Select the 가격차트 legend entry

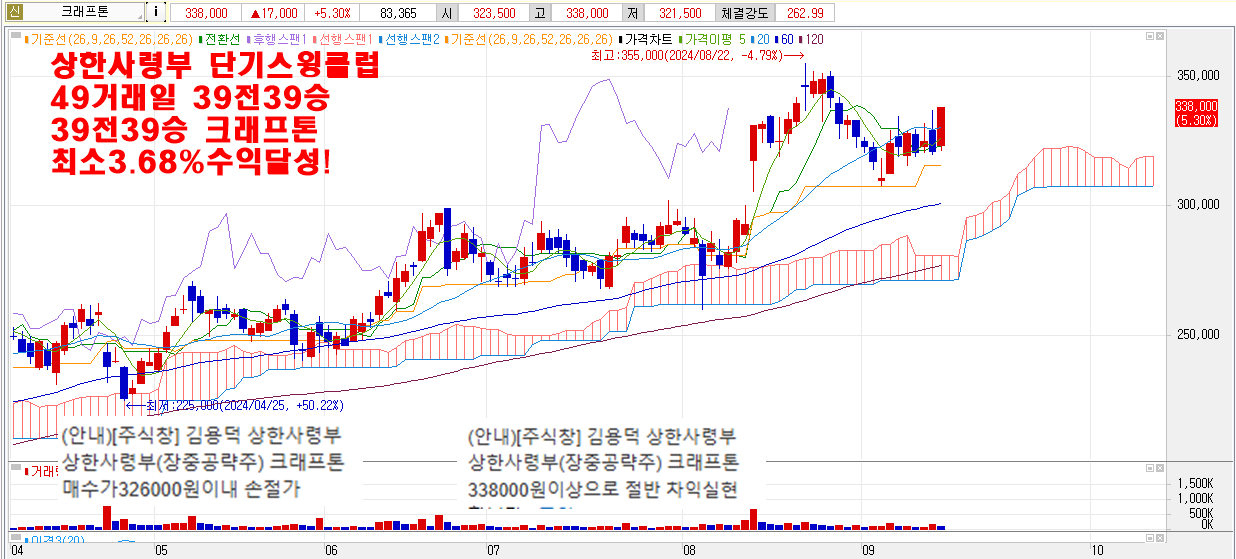coord(646,40)
